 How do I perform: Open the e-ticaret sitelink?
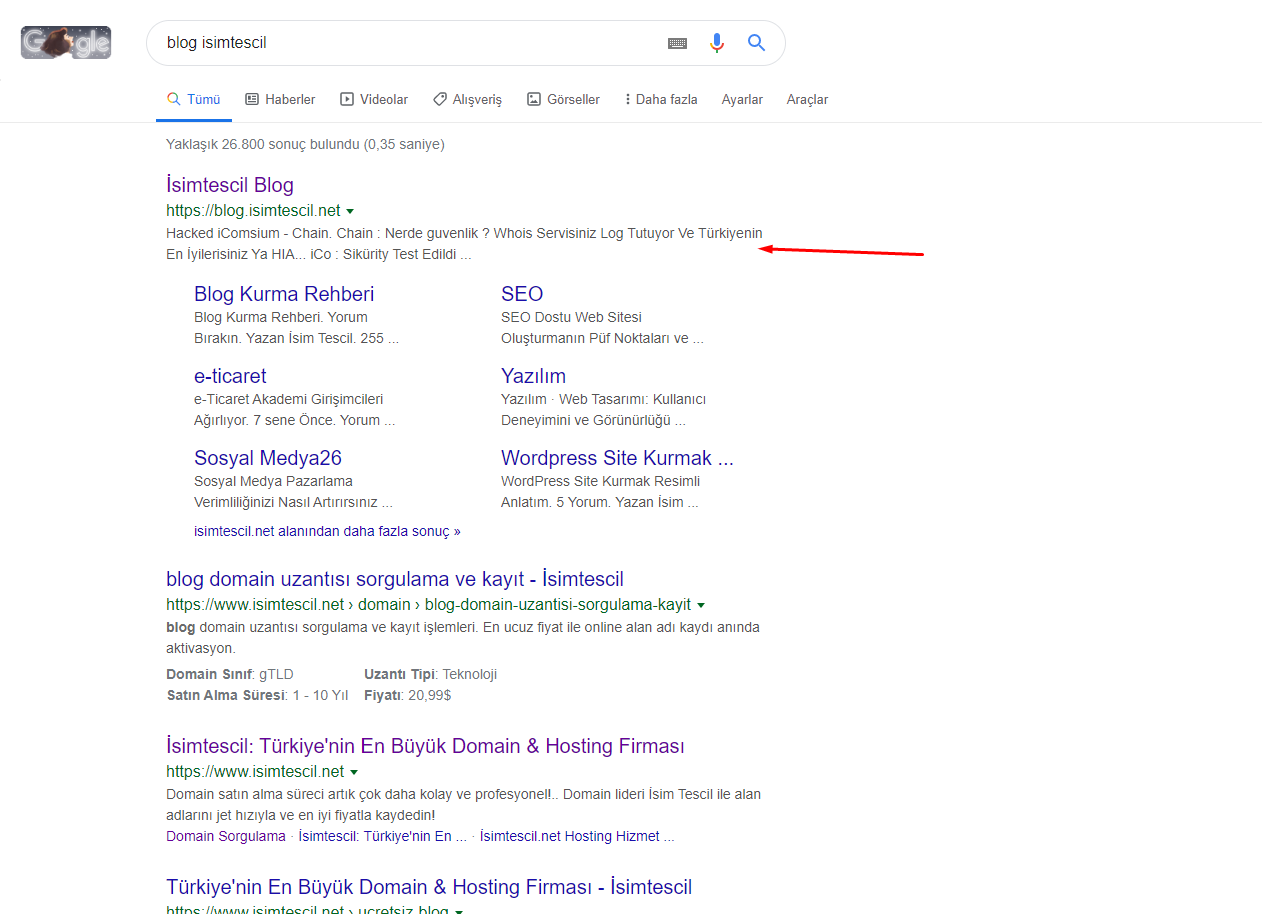pos(230,376)
